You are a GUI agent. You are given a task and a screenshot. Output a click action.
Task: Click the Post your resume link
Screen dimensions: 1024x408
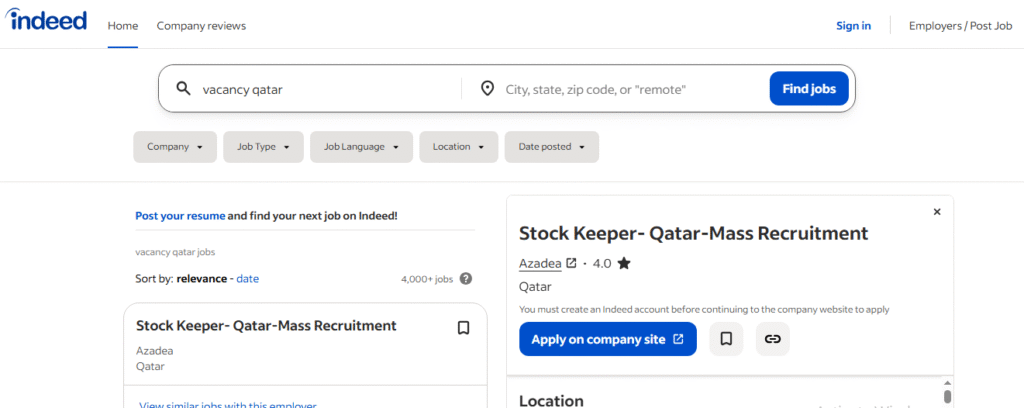(180, 215)
